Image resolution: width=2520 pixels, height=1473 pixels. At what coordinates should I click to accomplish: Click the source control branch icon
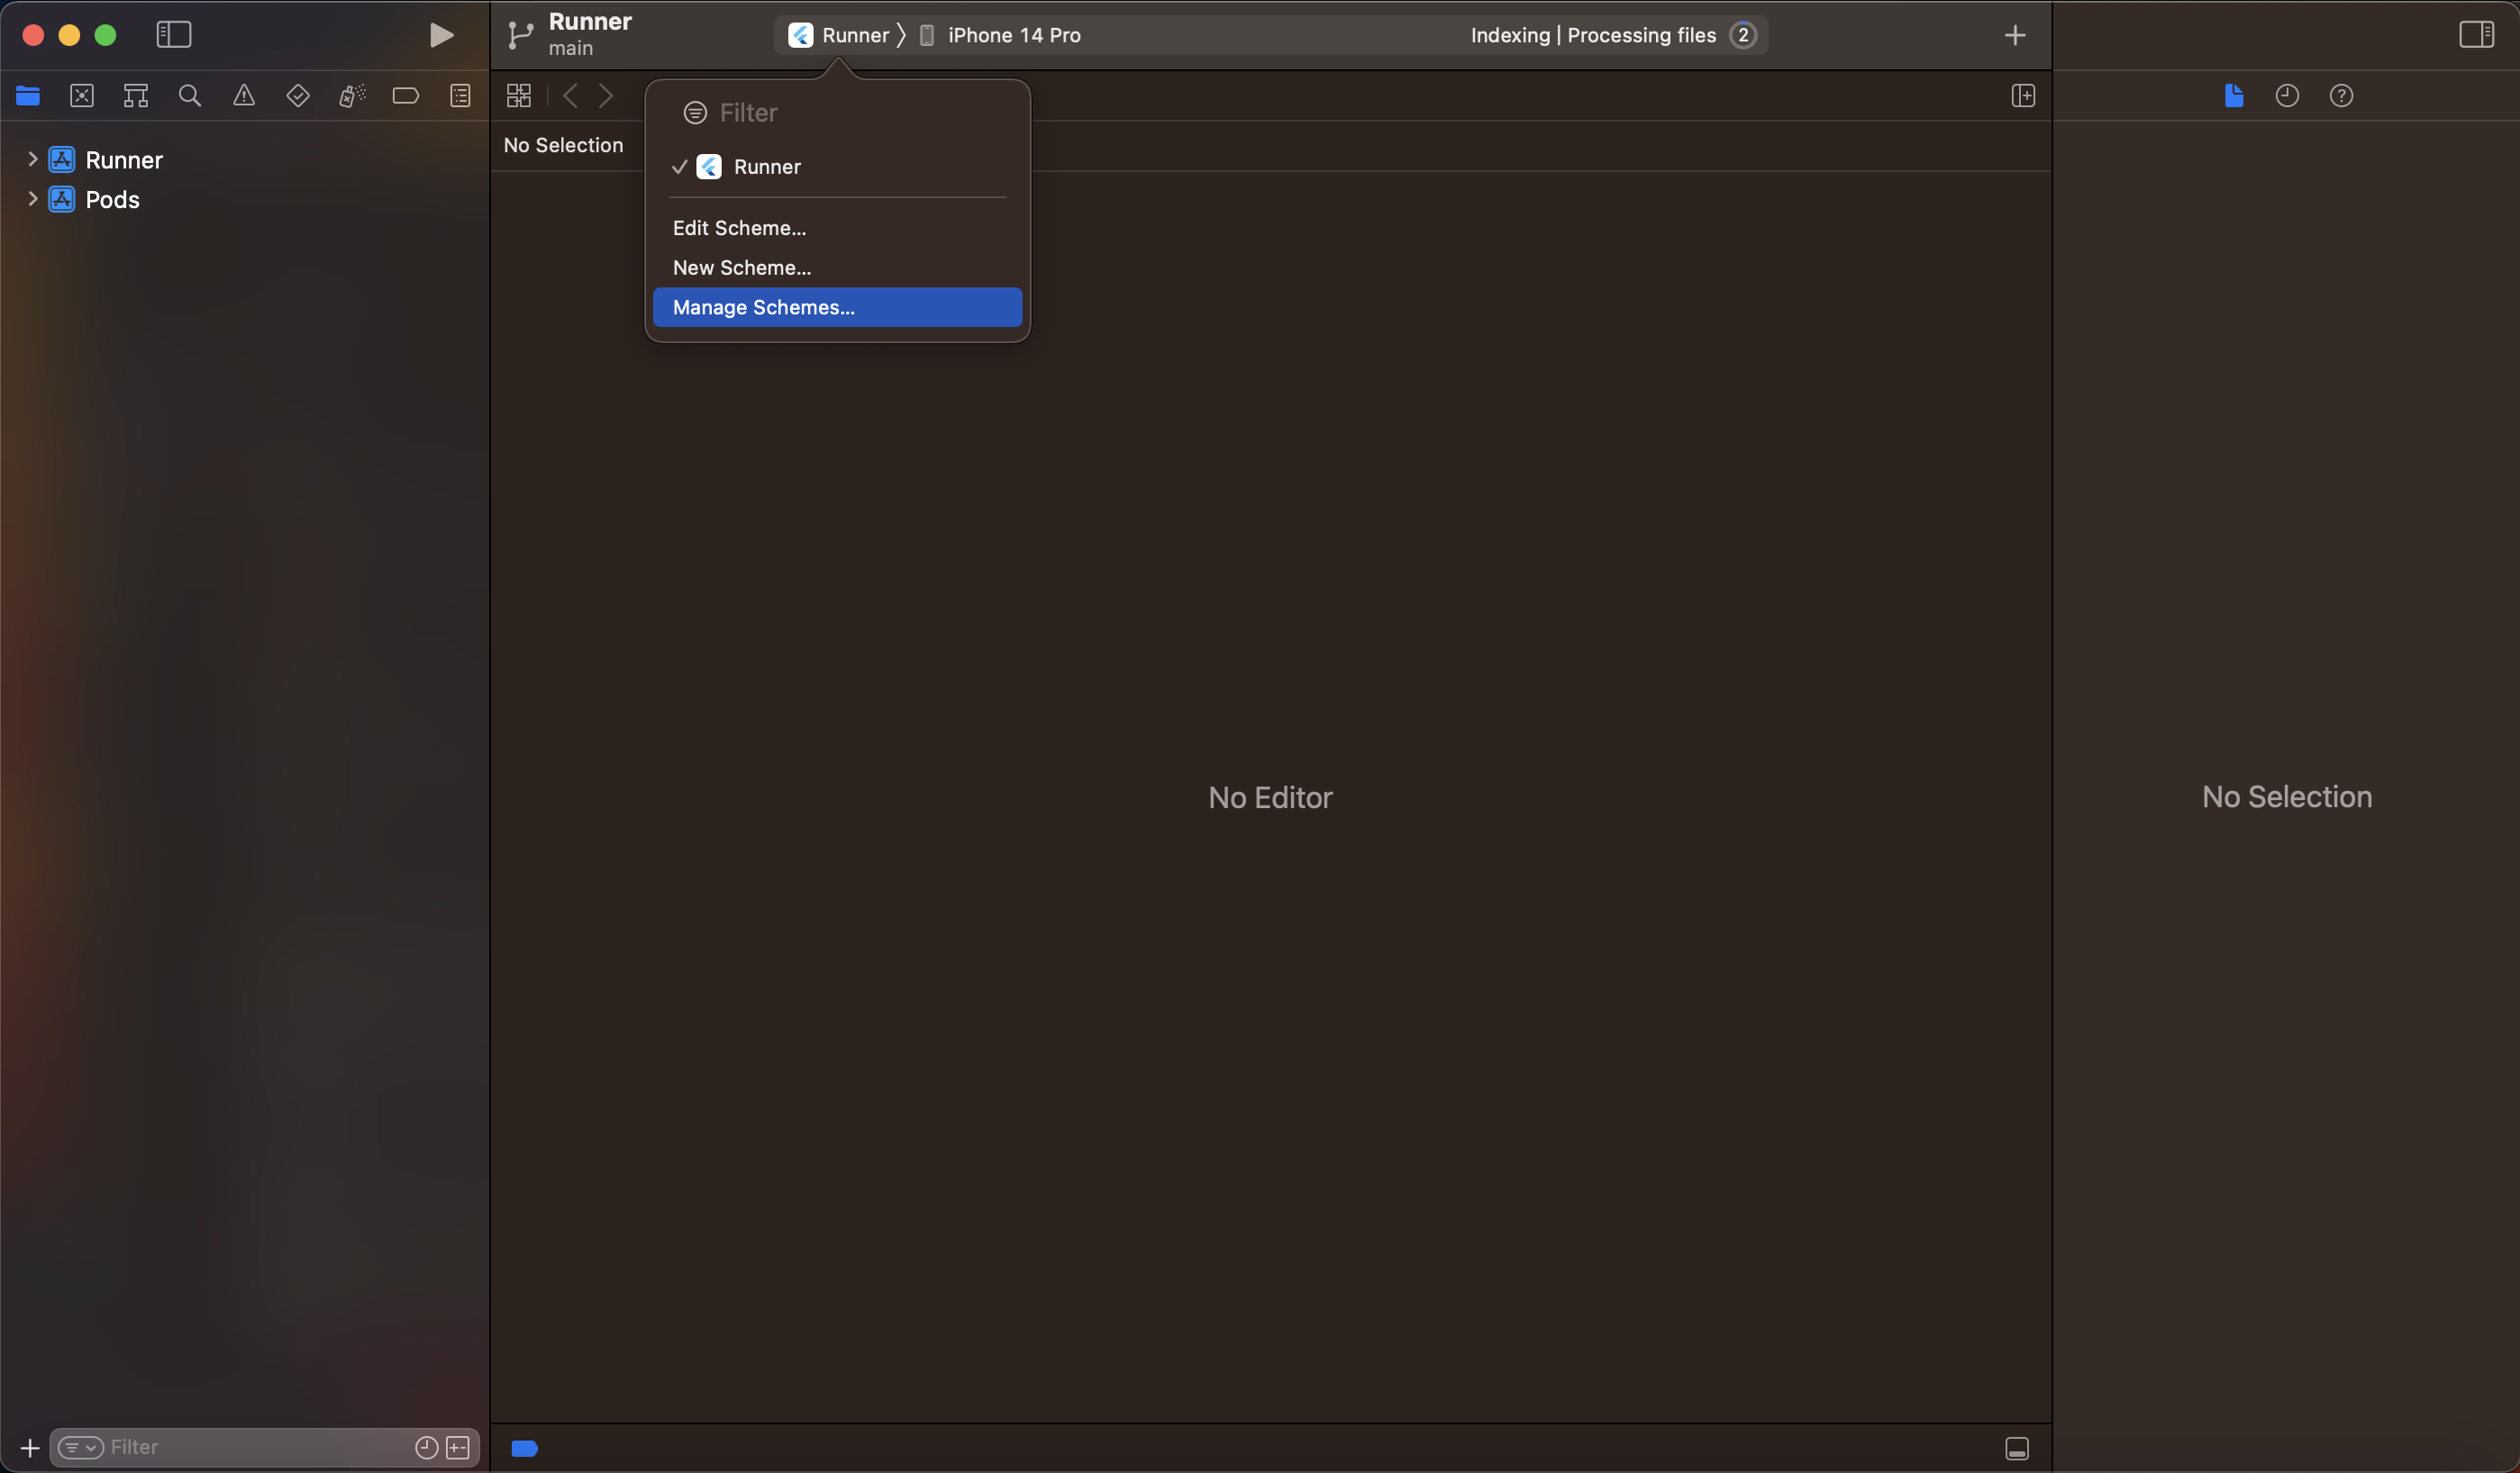(x=520, y=36)
